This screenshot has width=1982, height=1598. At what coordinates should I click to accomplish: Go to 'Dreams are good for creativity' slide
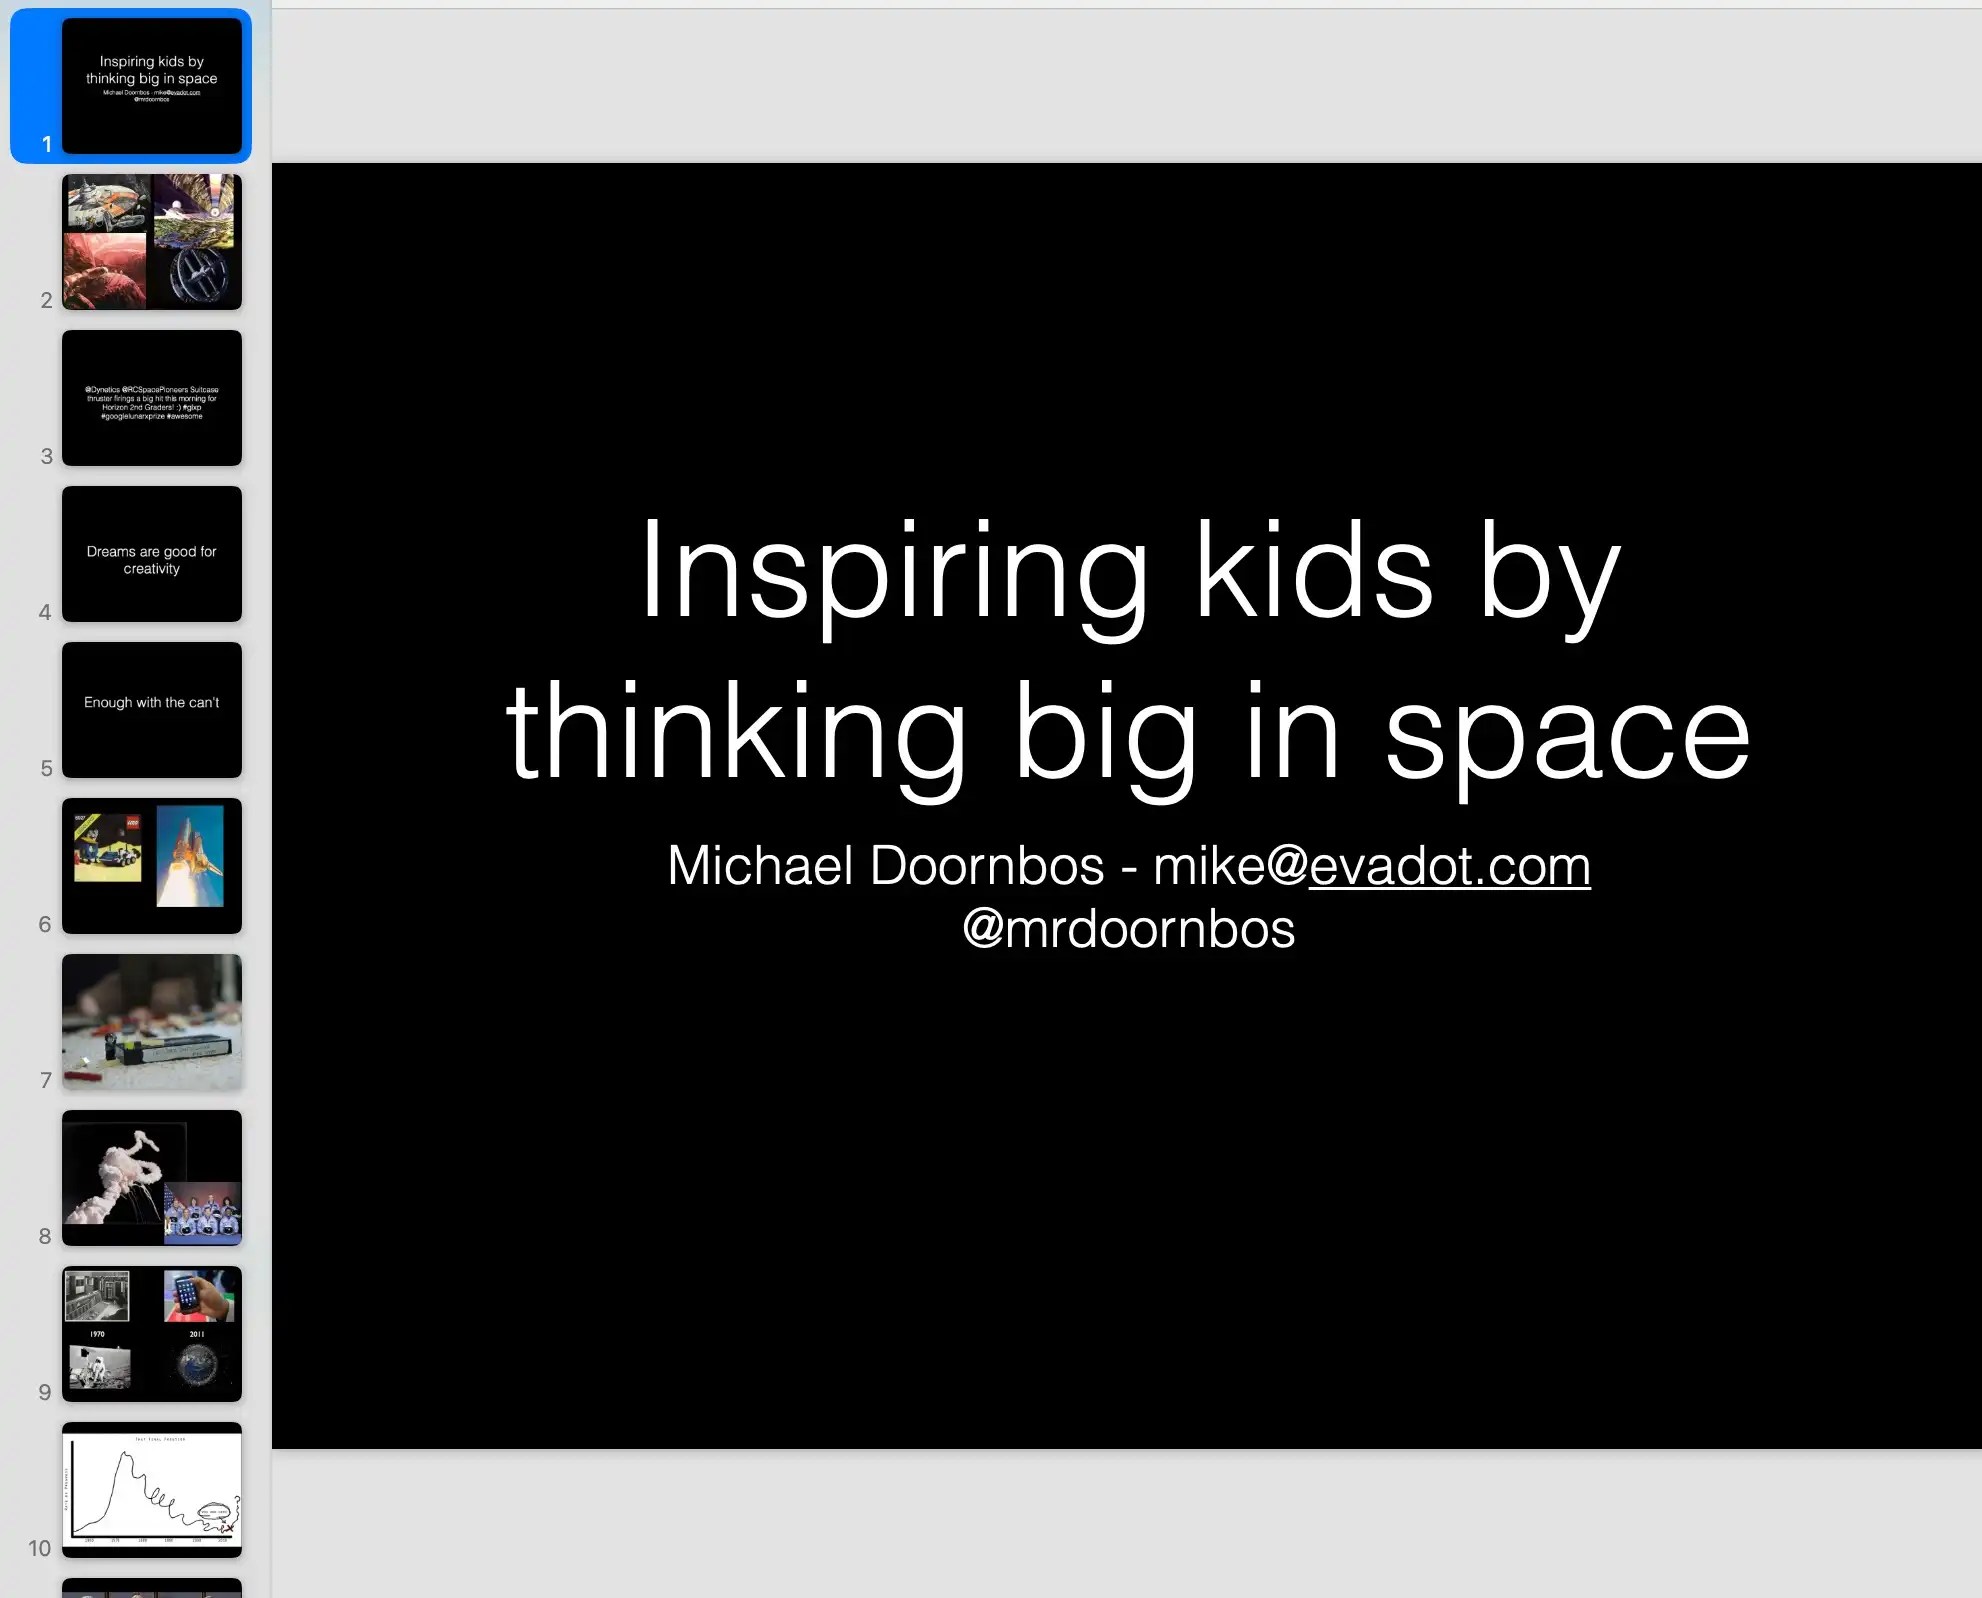coord(151,554)
